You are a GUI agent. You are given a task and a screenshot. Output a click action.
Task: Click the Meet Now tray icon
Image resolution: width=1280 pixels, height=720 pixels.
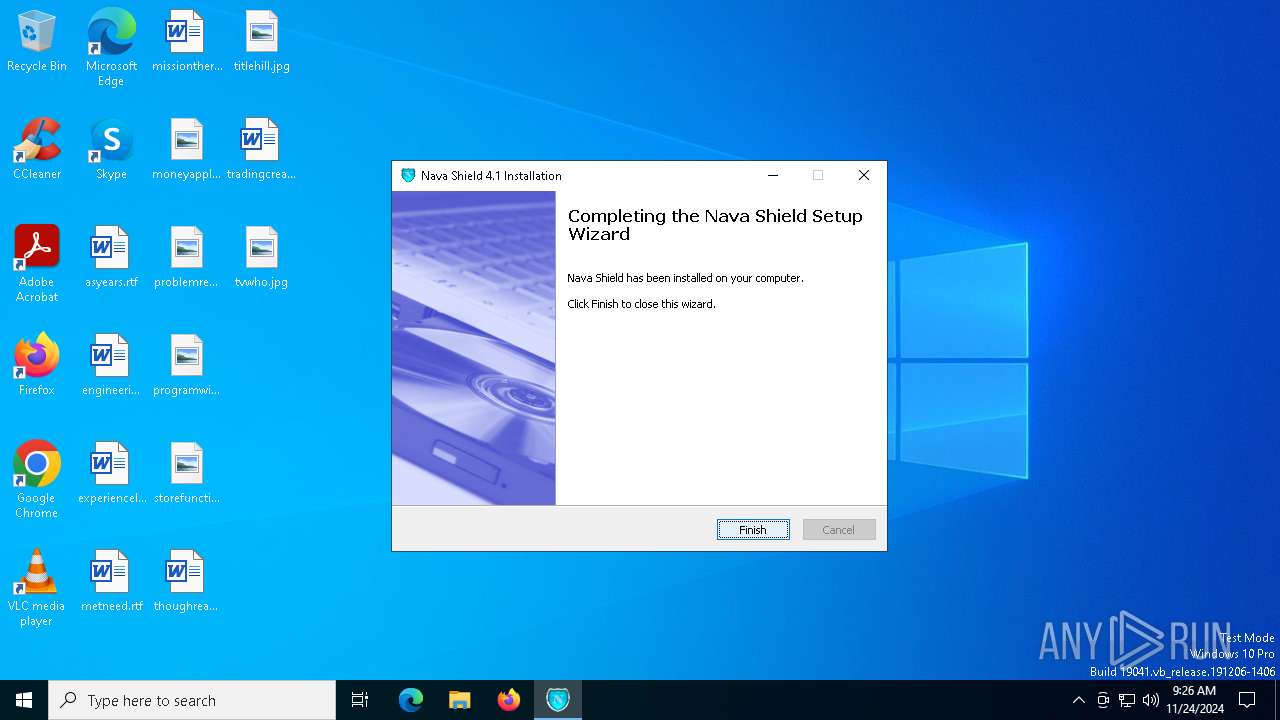pyautogui.click(x=1103, y=700)
